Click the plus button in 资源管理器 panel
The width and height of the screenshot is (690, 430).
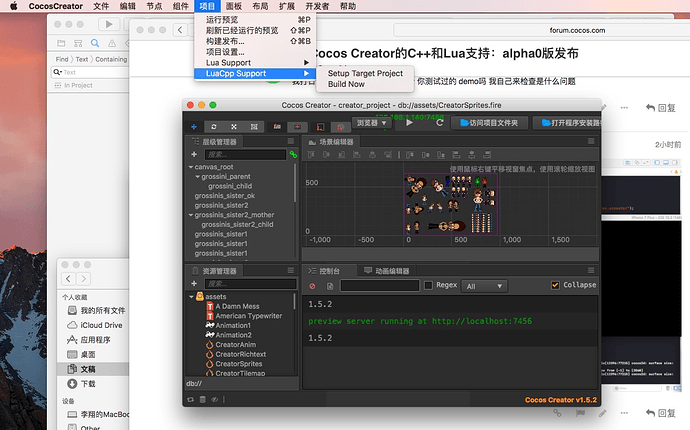pyautogui.click(x=194, y=283)
